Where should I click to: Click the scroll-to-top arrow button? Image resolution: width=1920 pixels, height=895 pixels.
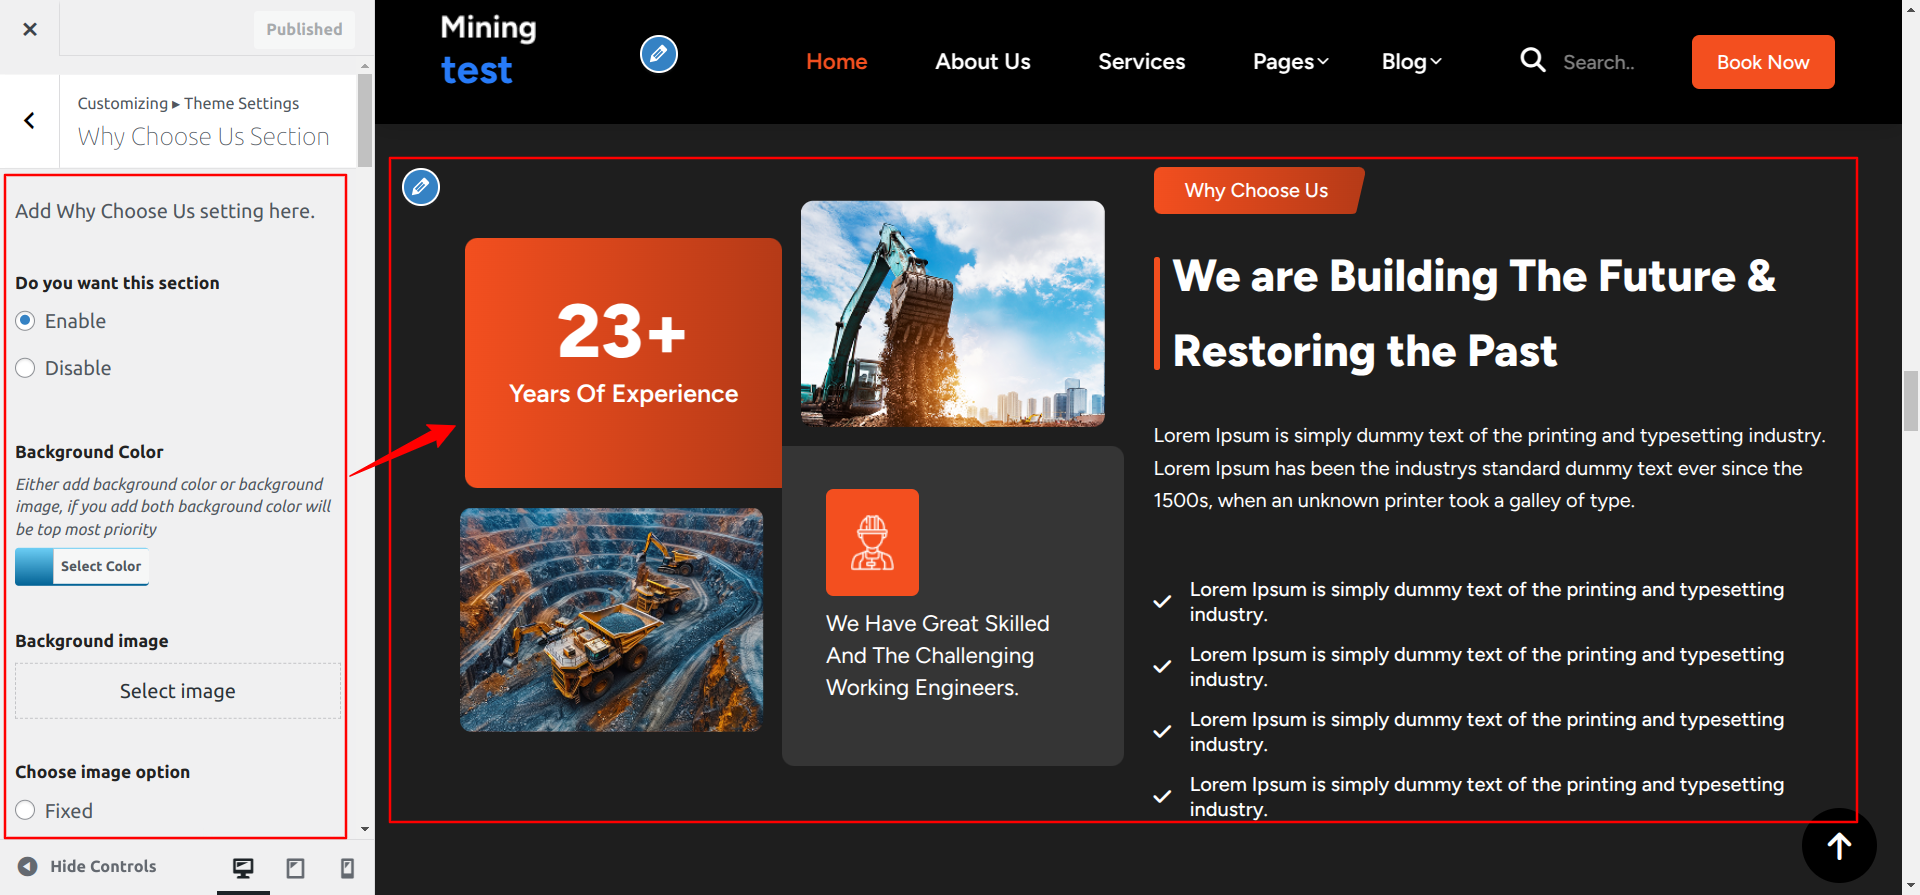click(1838, 846)
